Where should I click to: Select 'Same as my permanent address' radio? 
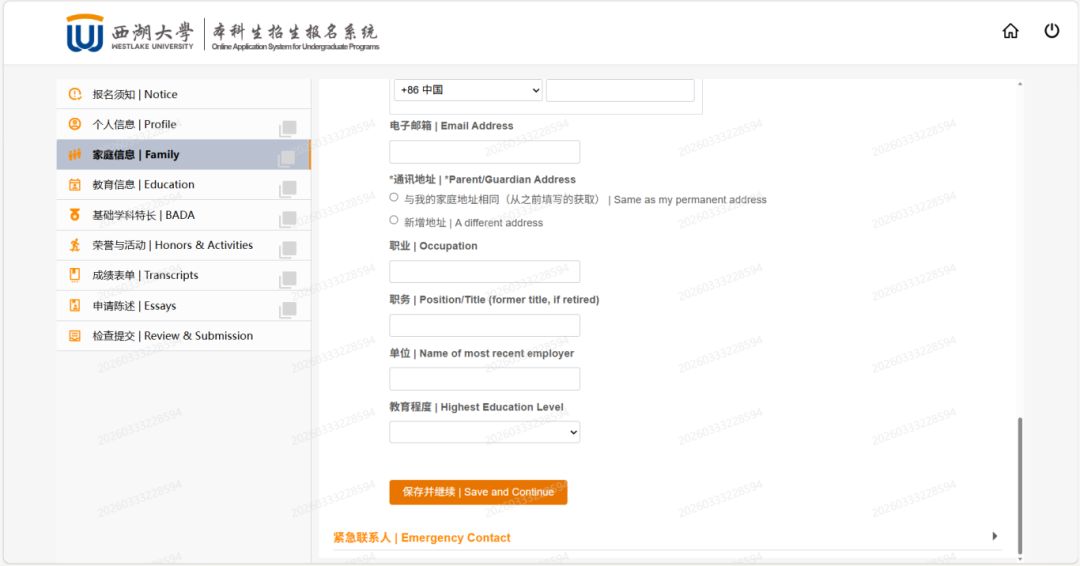pos(394,198)
